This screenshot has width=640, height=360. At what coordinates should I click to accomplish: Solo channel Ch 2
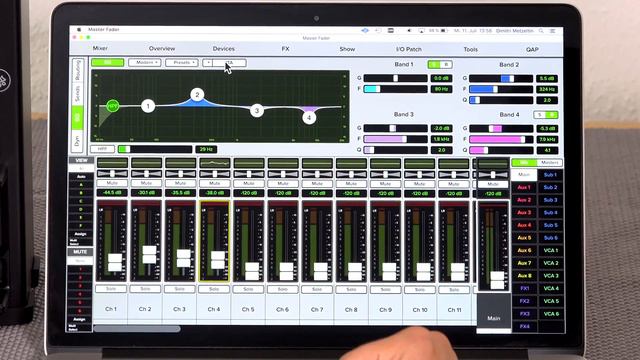pos(146,289)
